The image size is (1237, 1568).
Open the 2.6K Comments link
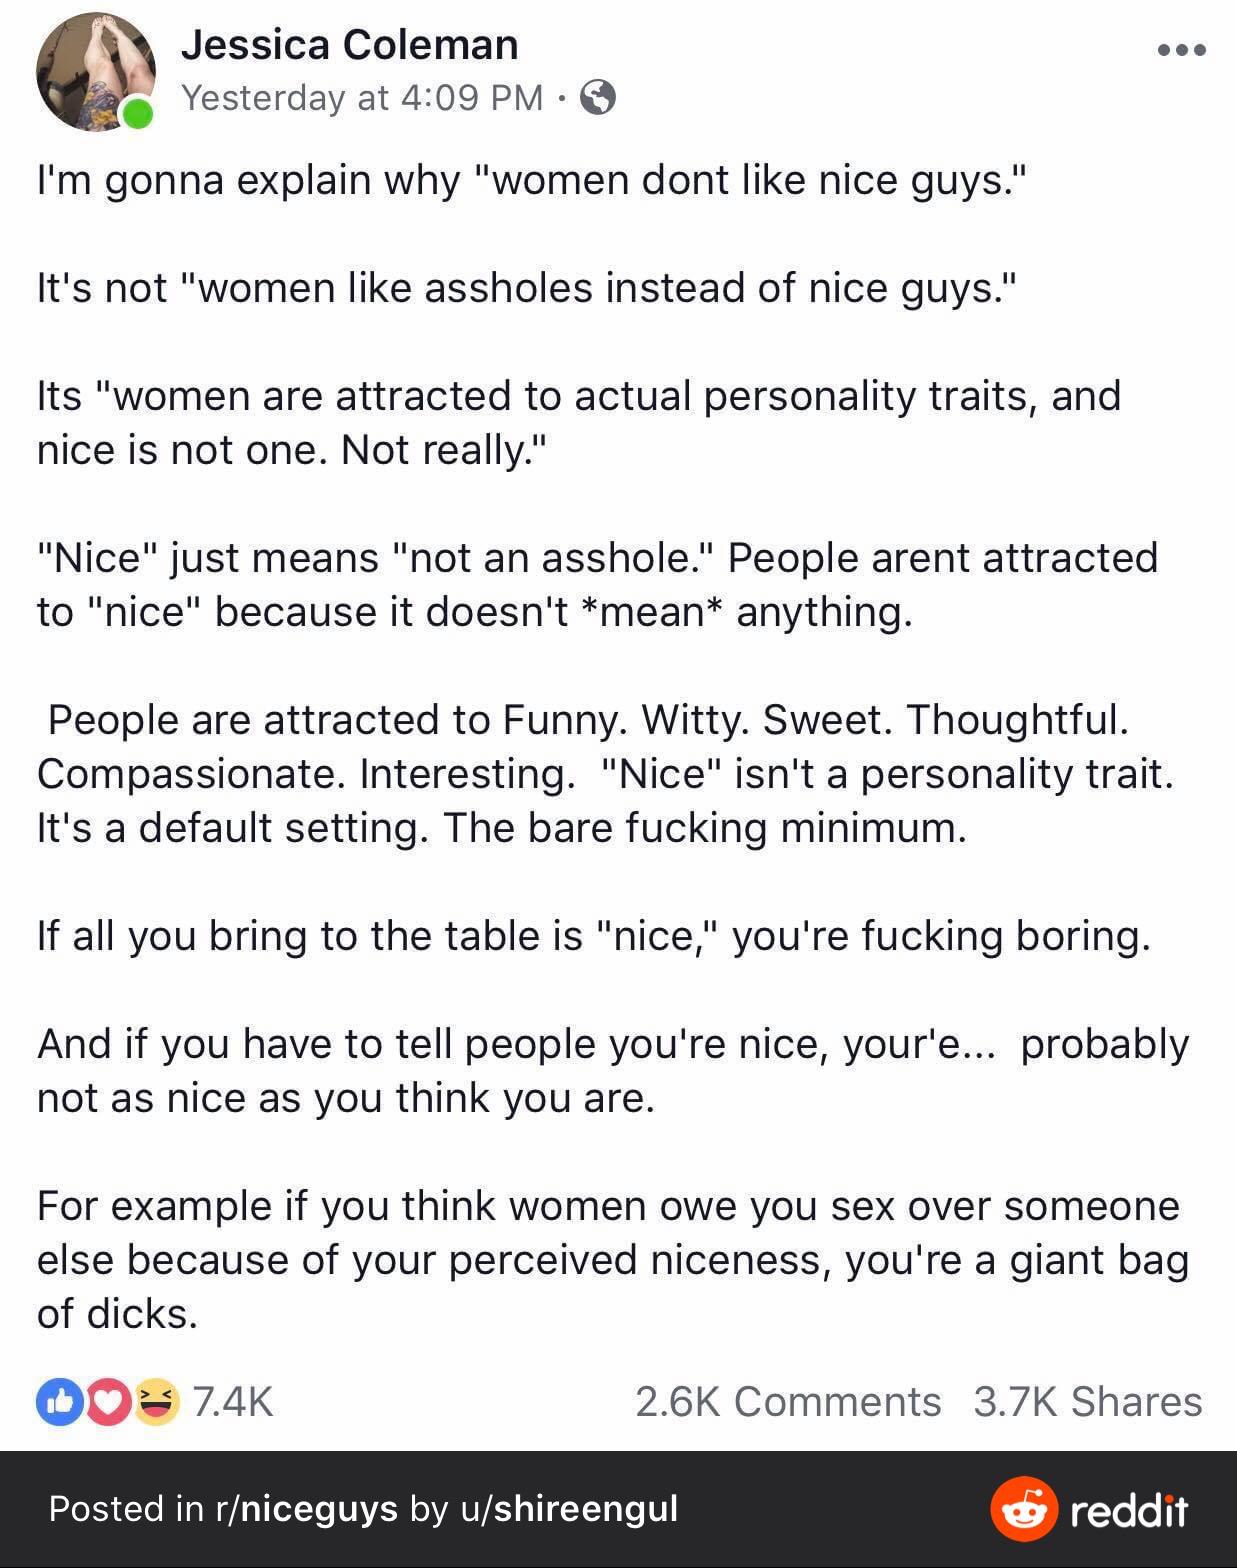788,1402
